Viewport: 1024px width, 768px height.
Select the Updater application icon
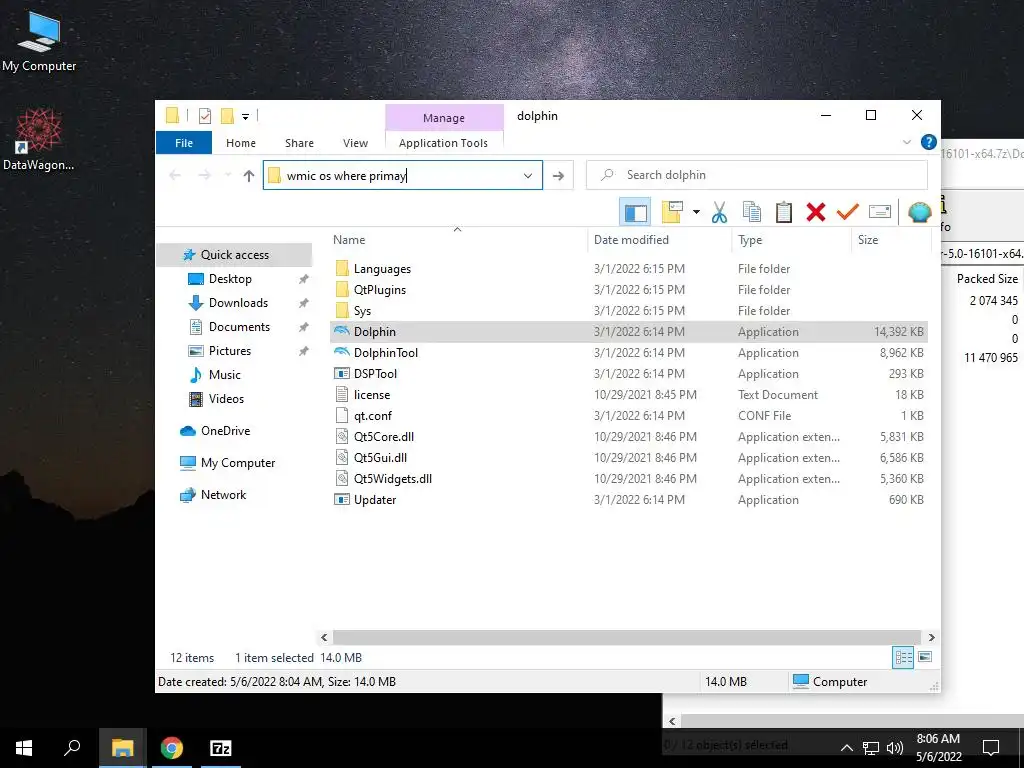(342, 500)
